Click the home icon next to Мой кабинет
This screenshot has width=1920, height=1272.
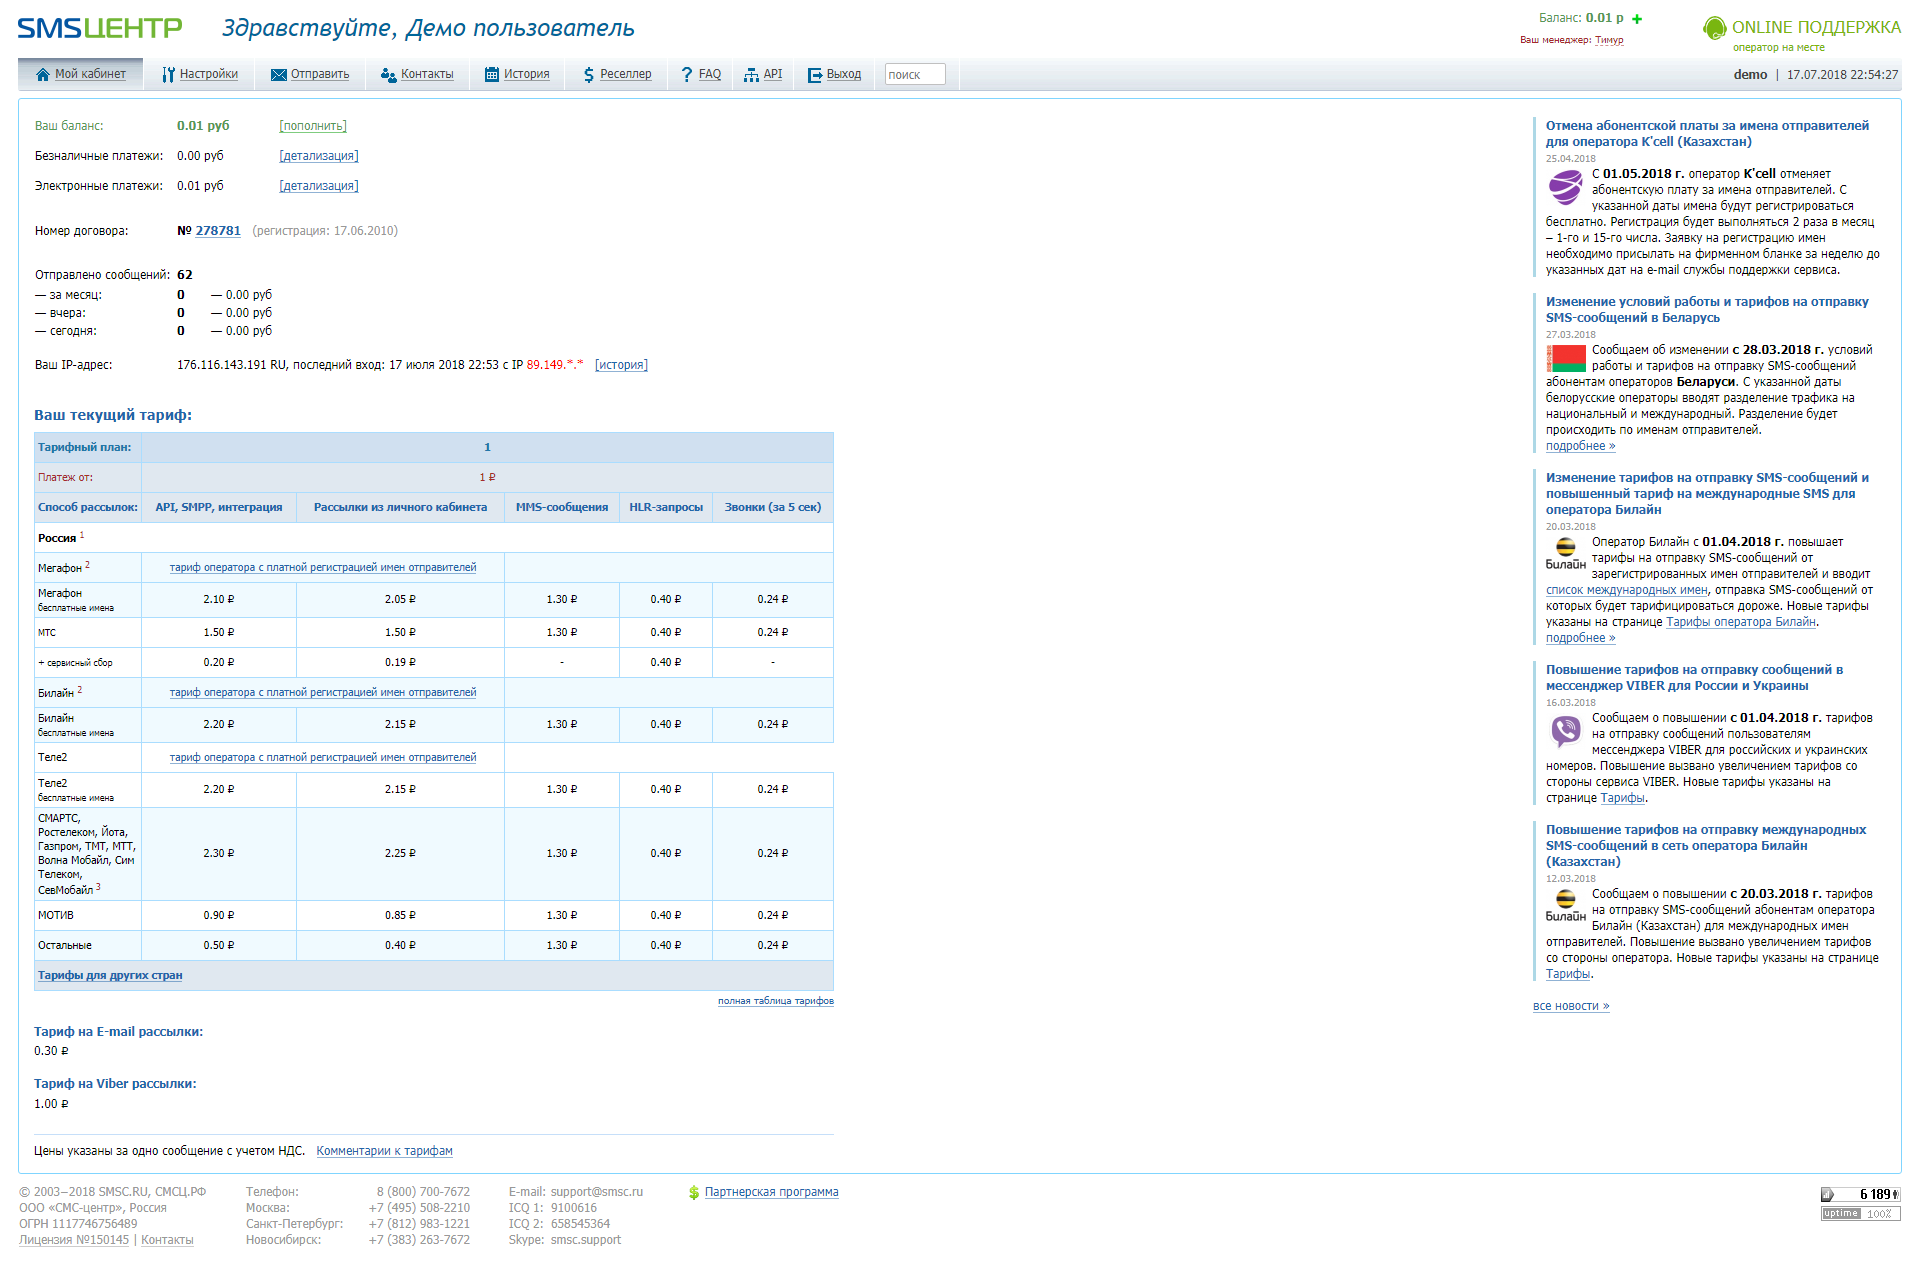(42, 75)
